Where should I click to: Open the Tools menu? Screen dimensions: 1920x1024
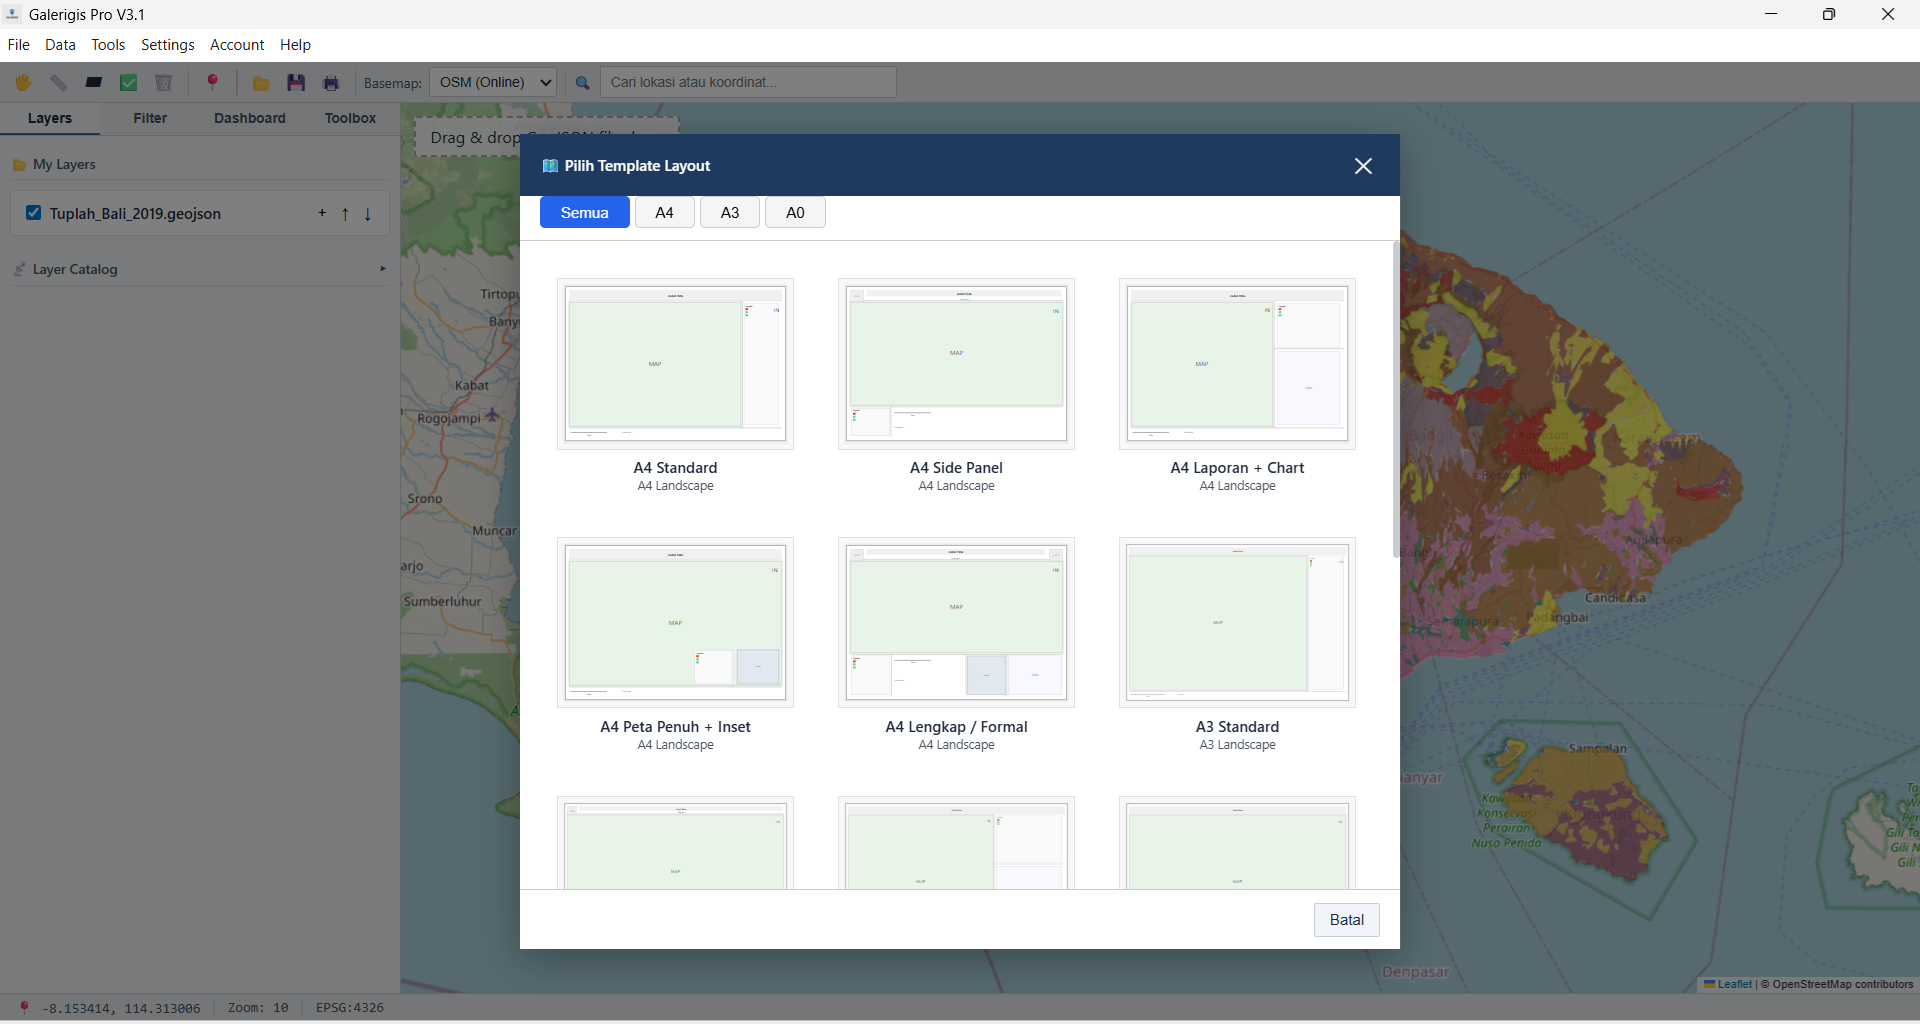108,45
